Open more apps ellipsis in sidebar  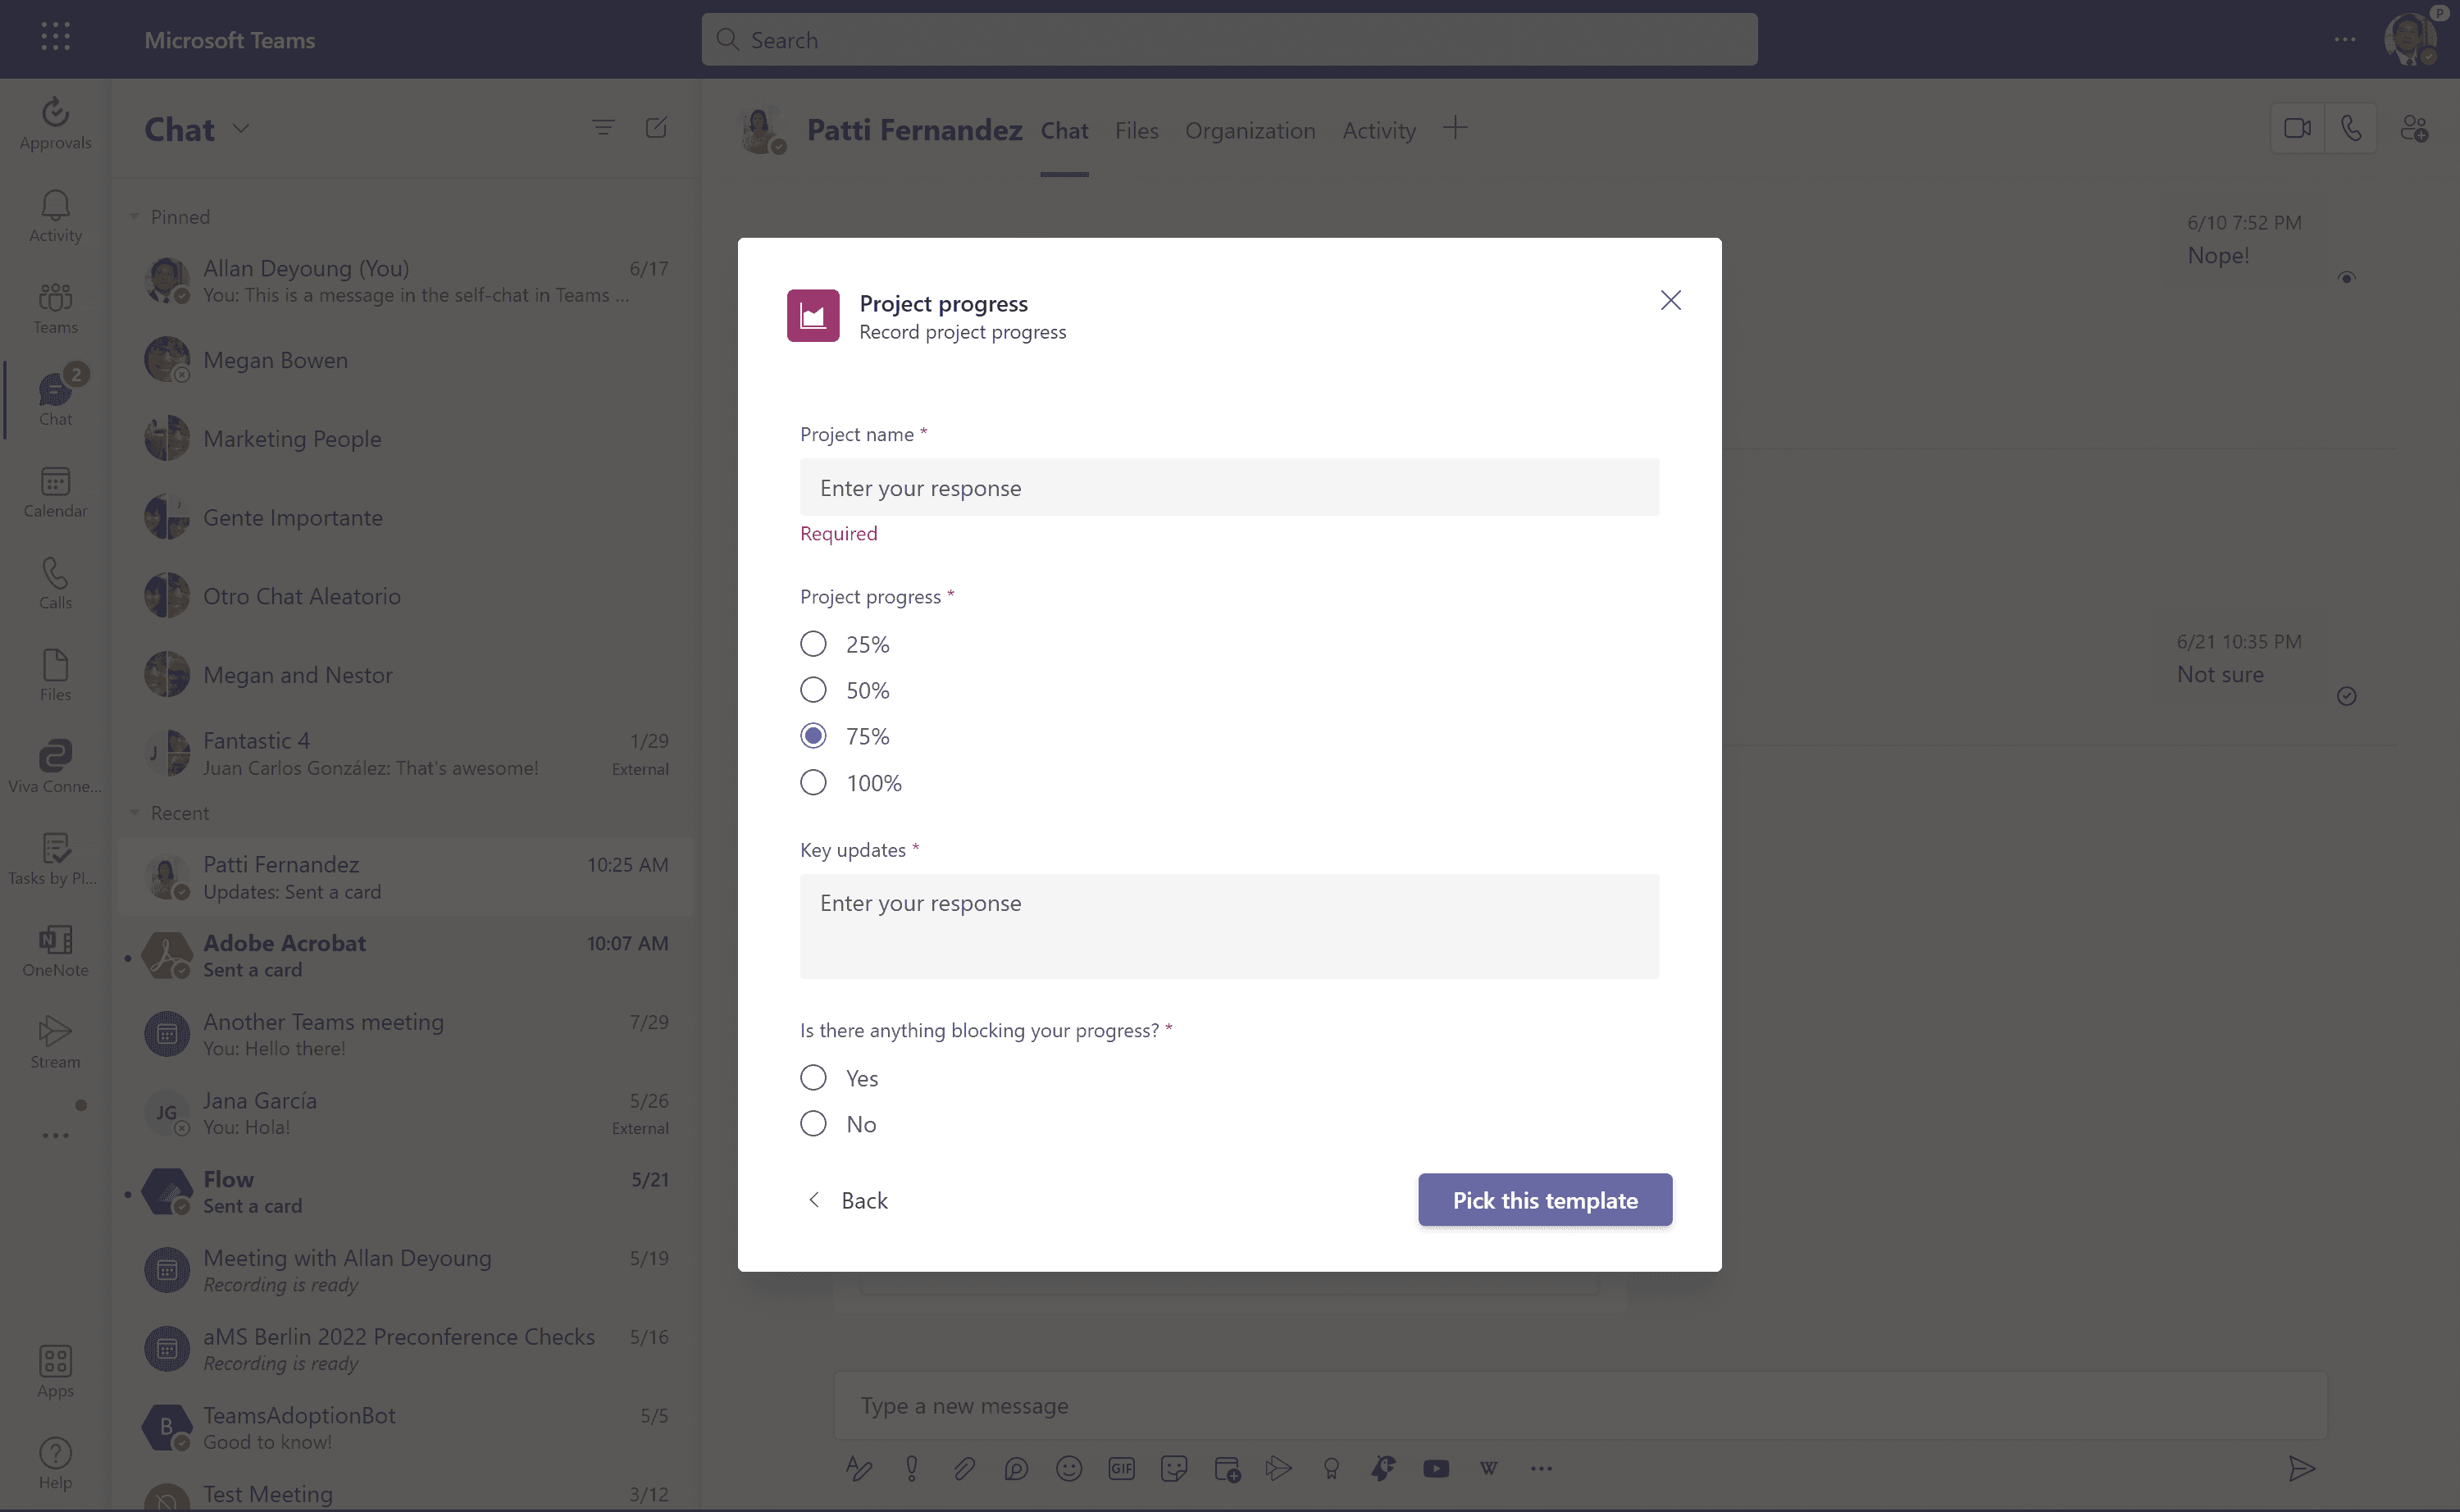55,1135
